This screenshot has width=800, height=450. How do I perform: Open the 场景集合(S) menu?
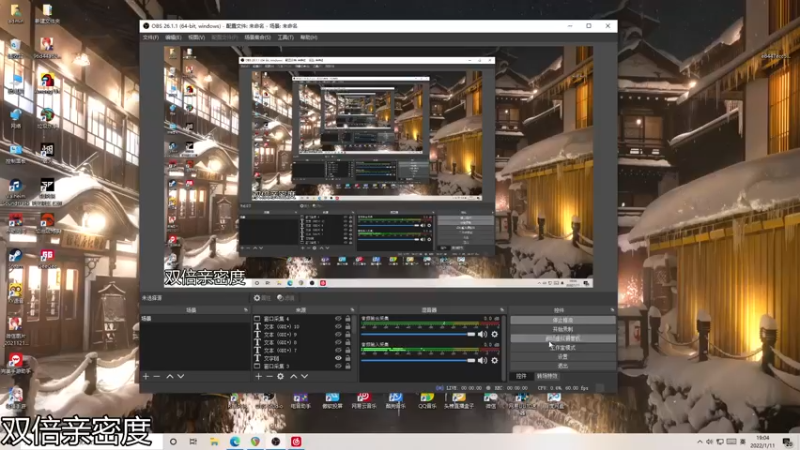pos(258,37)
